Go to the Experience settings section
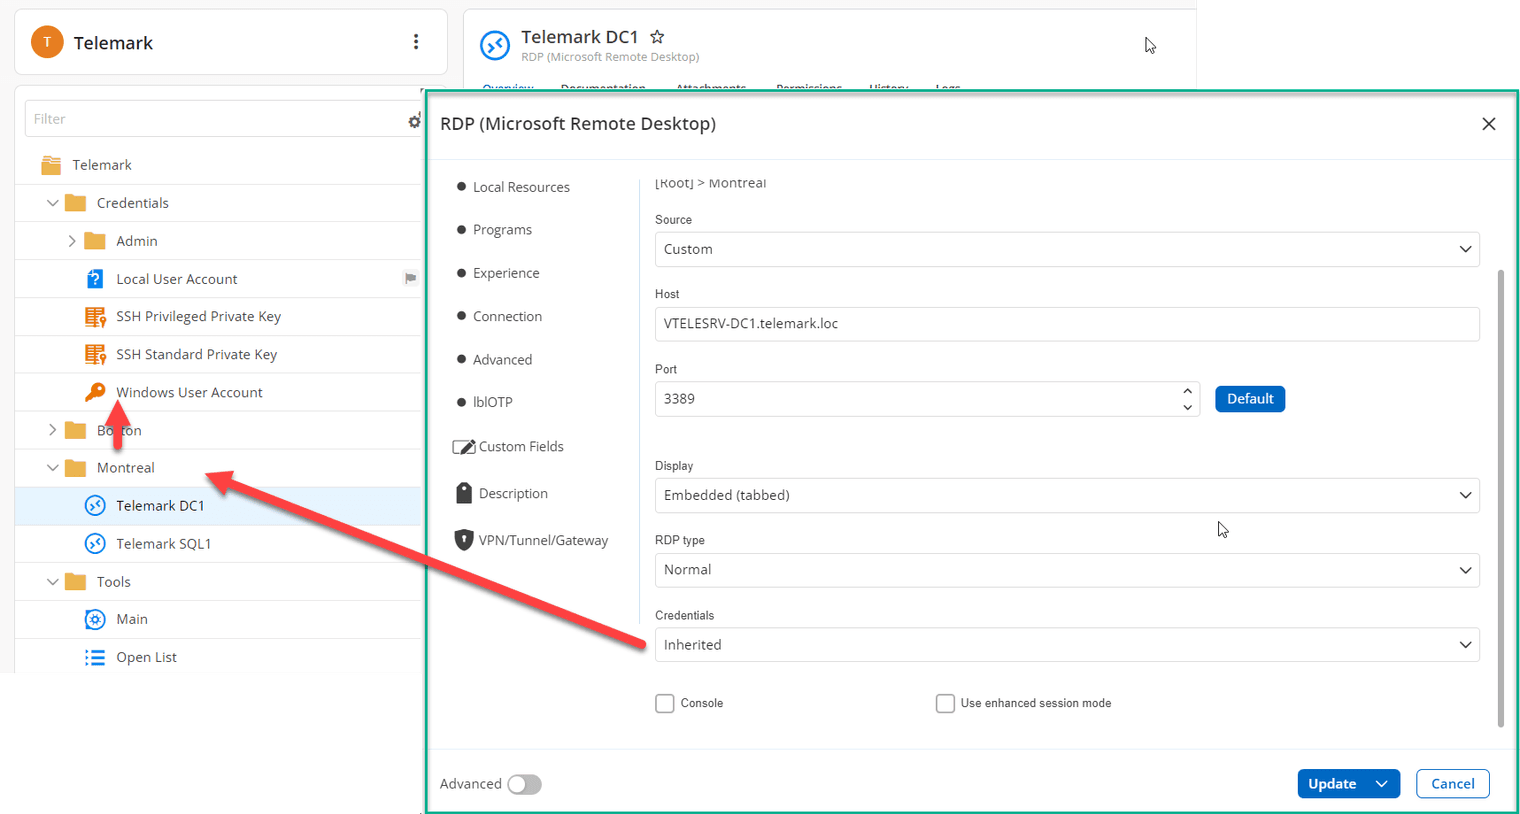Viewport: 1520px width, 814px height. coord(505,273)
